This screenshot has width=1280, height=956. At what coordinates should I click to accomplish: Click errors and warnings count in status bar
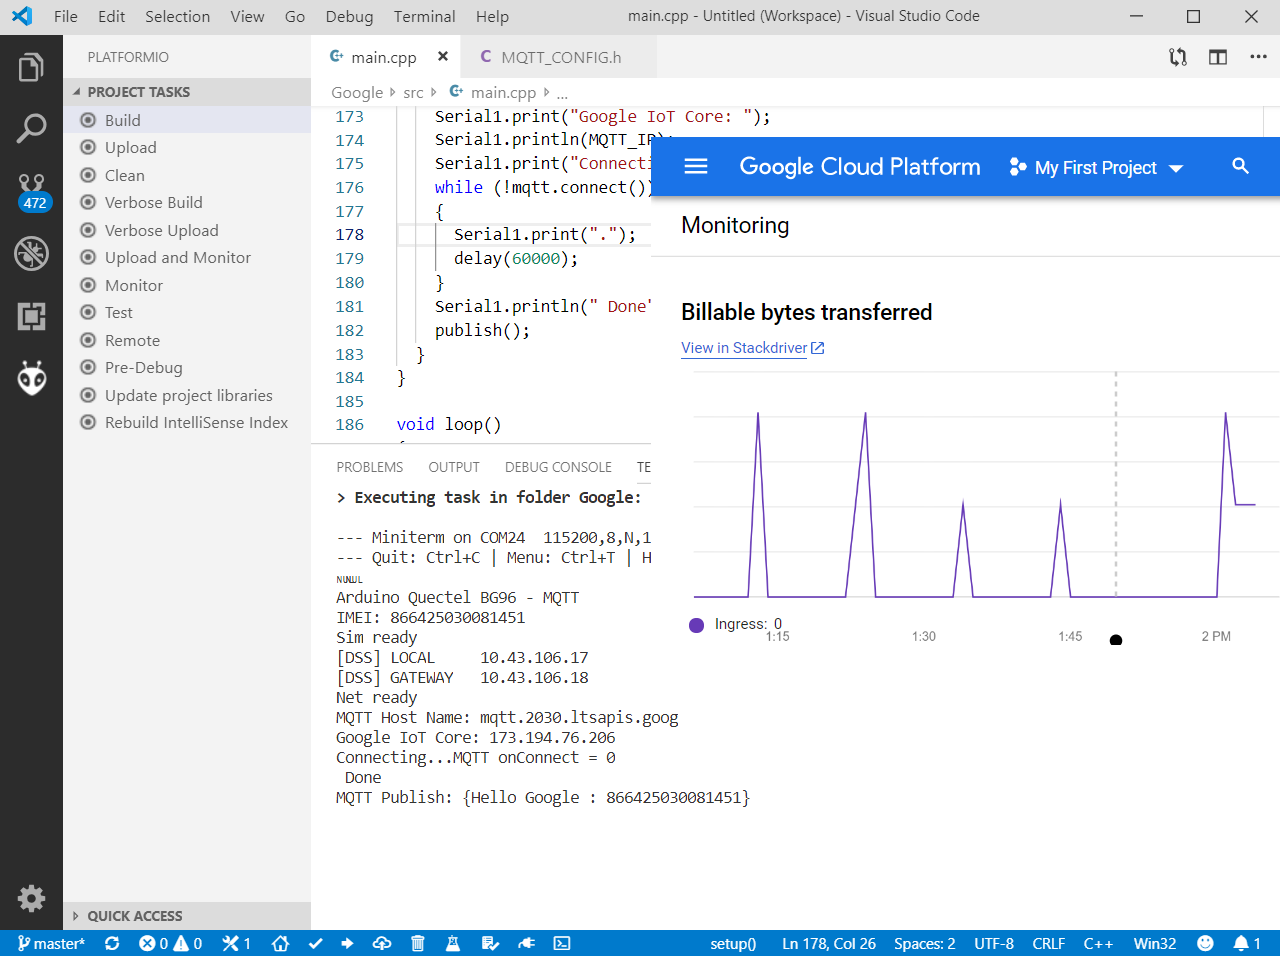point(170,943)
